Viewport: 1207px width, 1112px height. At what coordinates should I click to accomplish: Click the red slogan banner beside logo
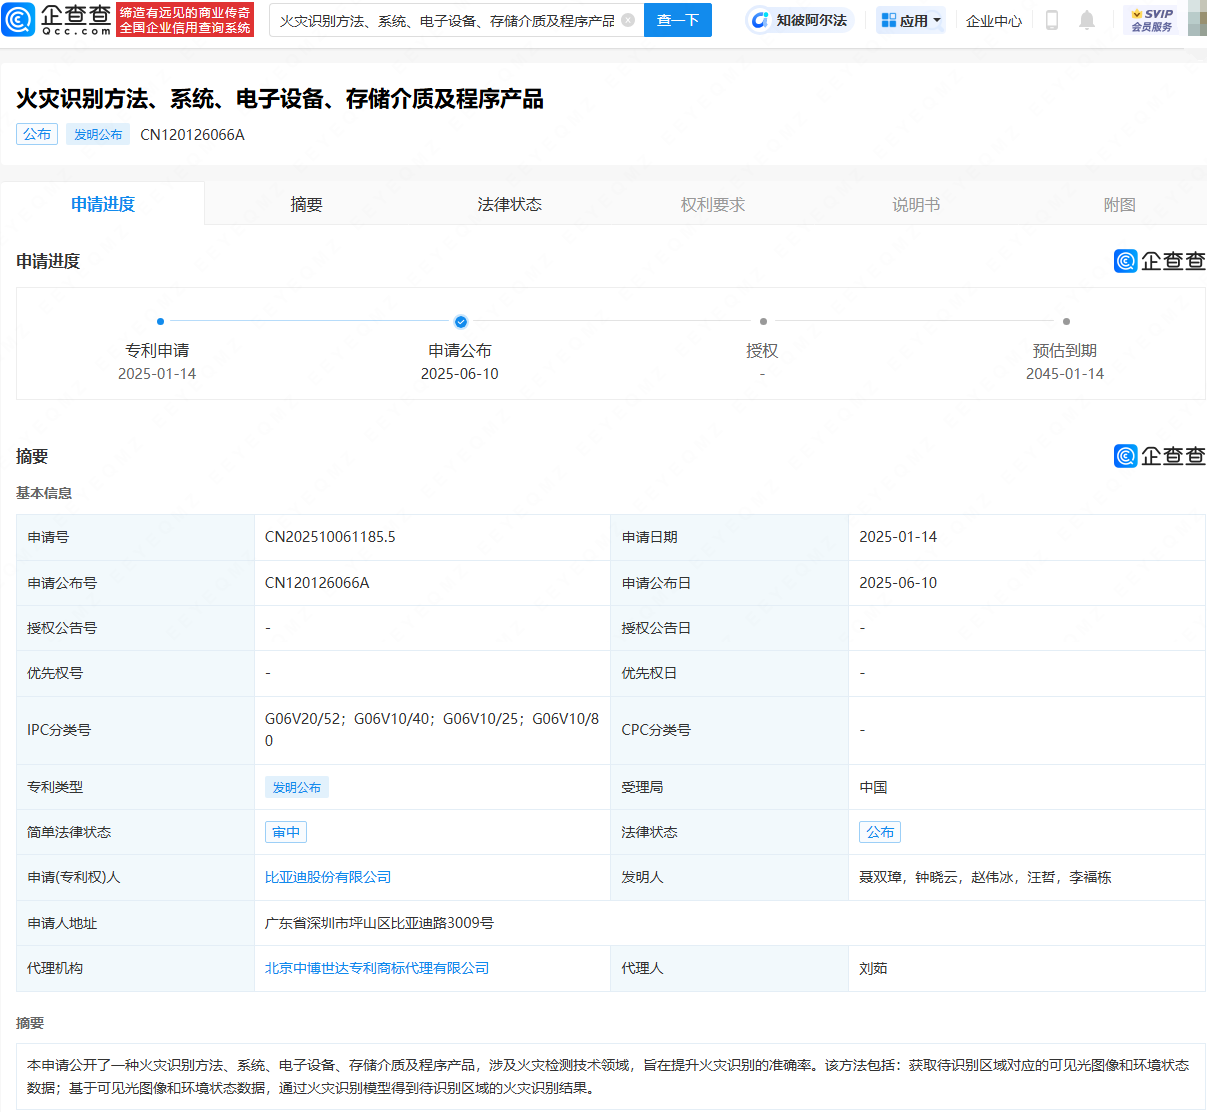pos(185,20)
